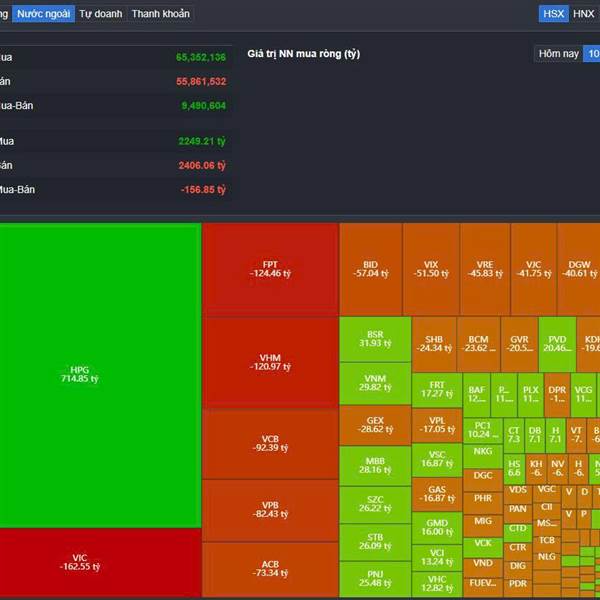Open the Tự doanh tab
Viewport: 600px width, 600px height.
pos(101,14)
